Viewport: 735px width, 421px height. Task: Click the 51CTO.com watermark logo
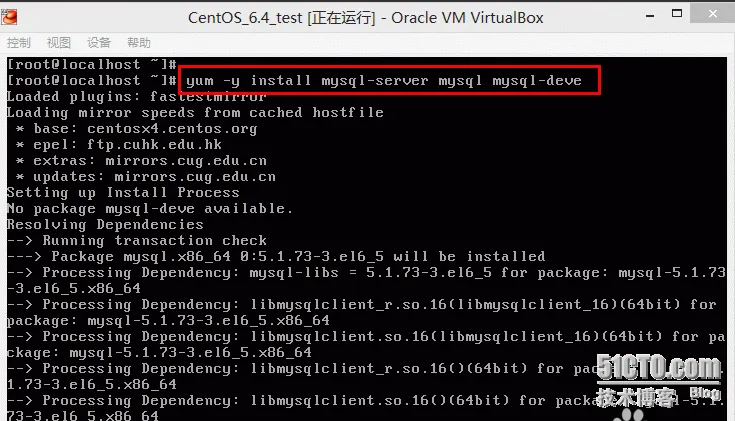point(659,367)
